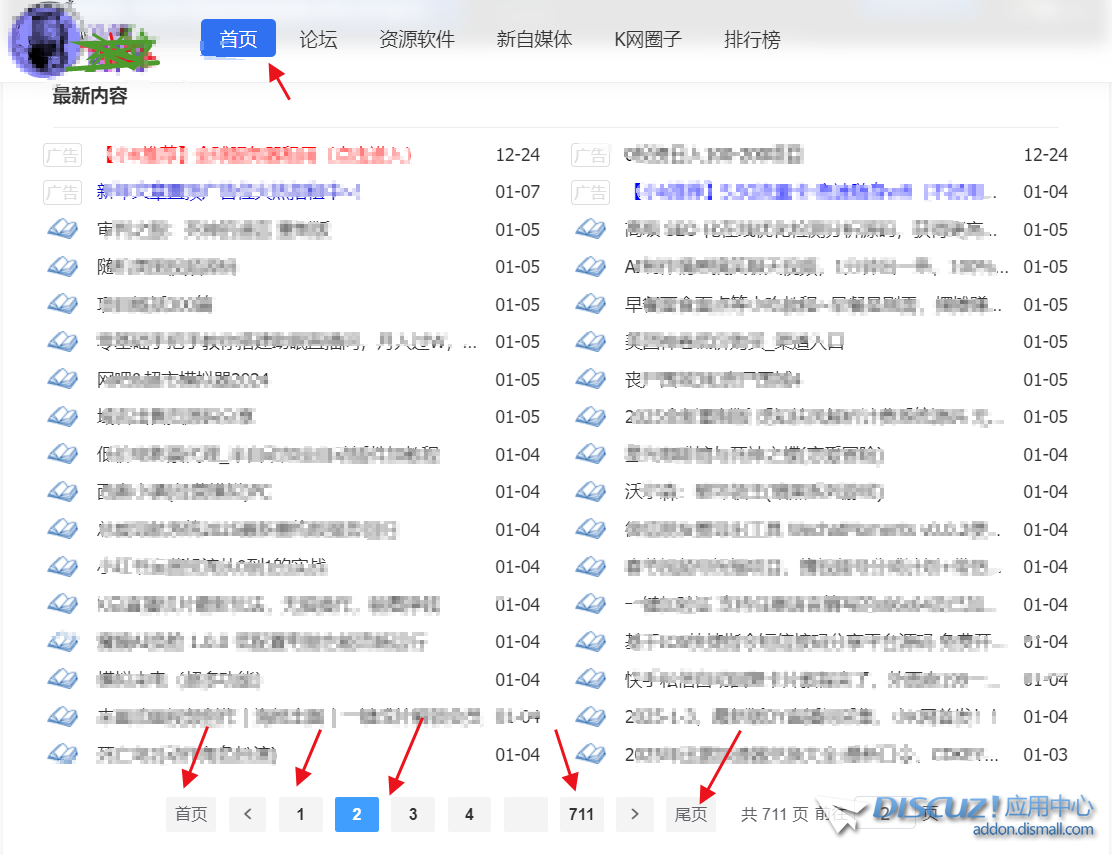
Task: Click the site logo avatar in header
Action: 42,42
